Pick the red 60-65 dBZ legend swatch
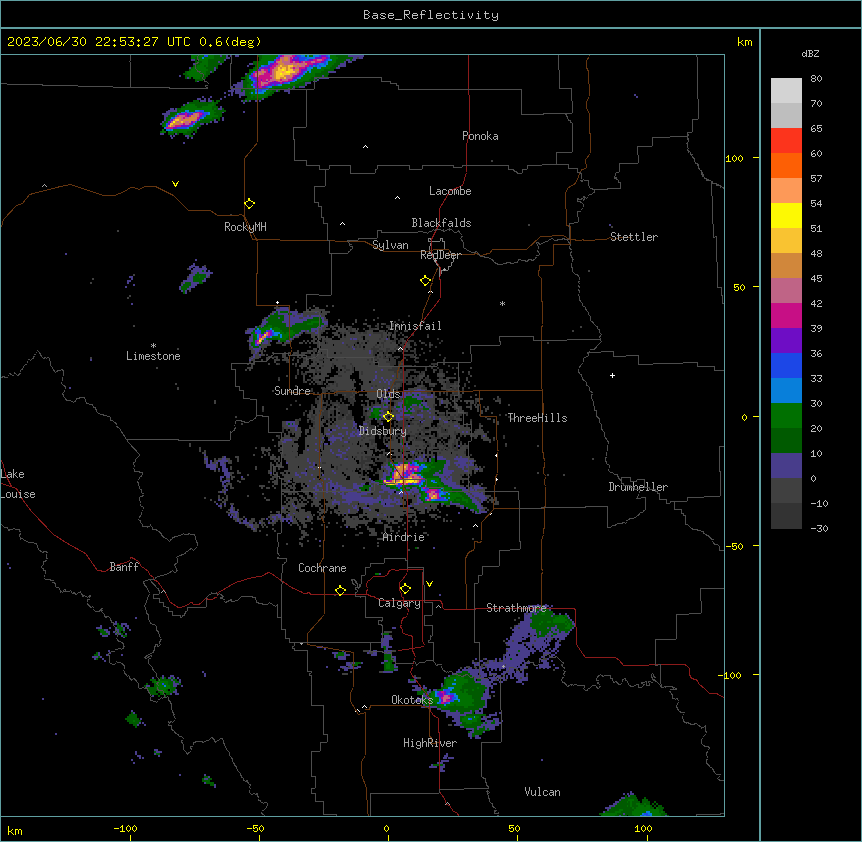 click(786, 140)
